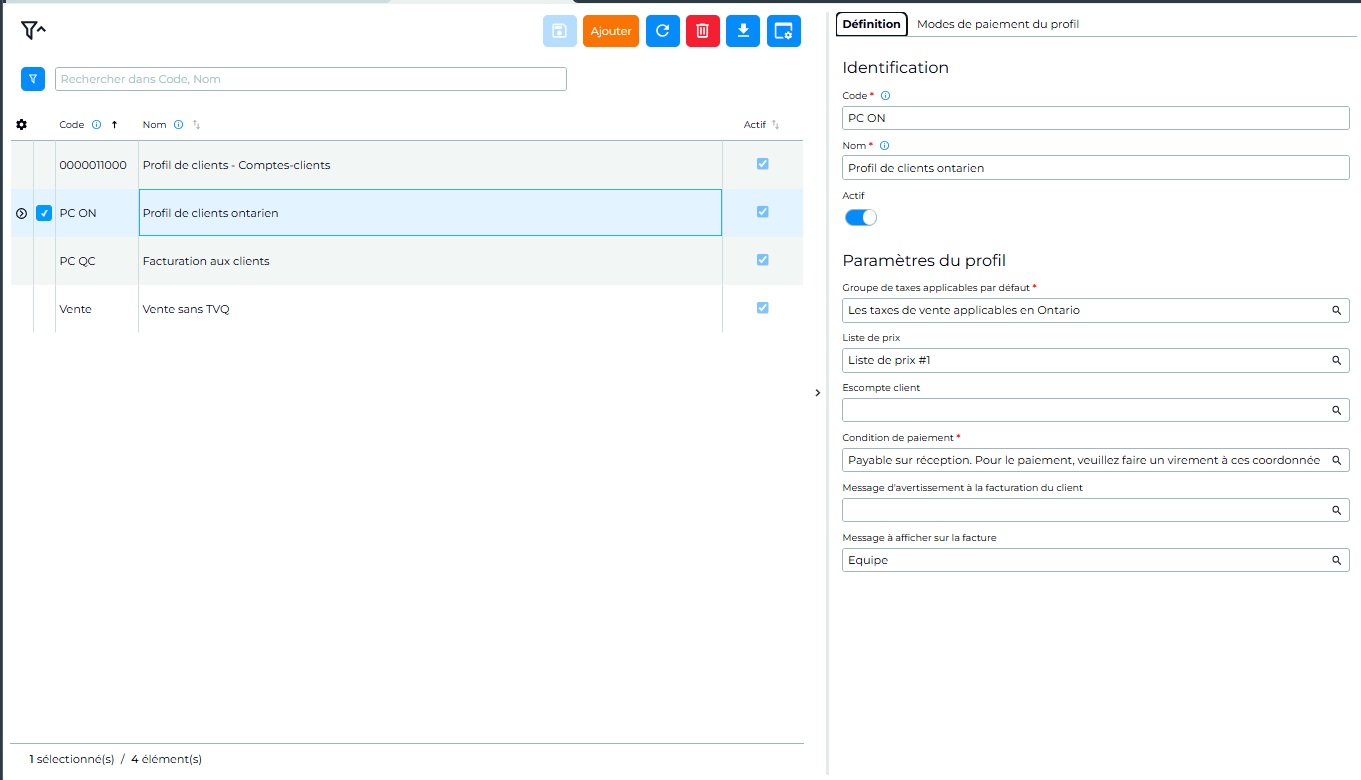Click the search box Rechercher dans Code, Nom
Viewport: 1361px width, 780px height.
click(x=311, y=79)
